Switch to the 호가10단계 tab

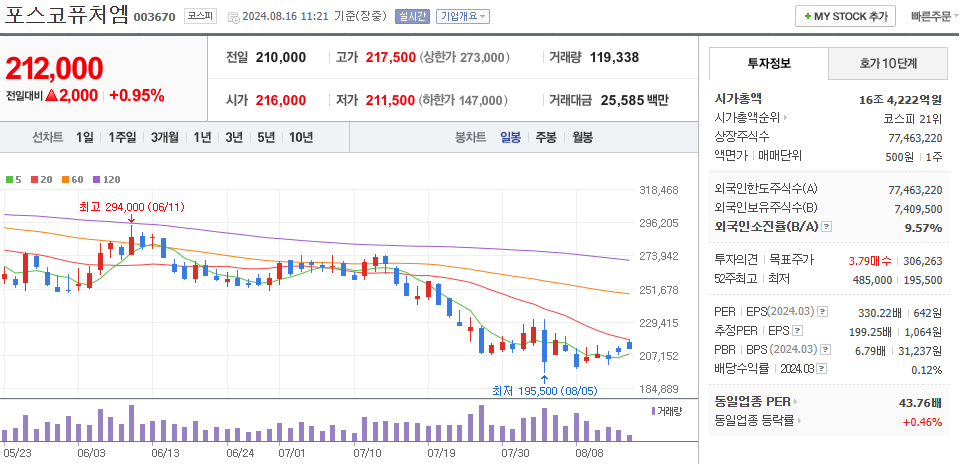pyautogui.click(x=888, y=63)
